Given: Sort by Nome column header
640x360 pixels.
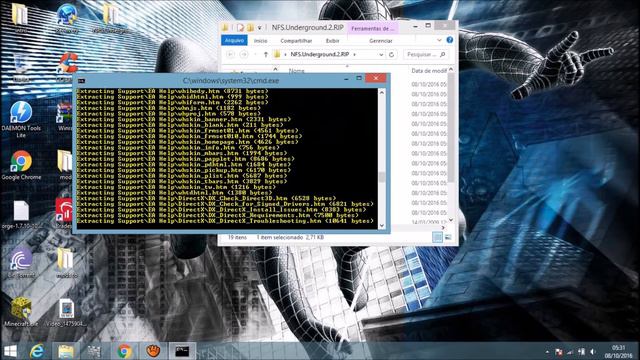Looking at the screenshot, I should pyautogui.click(x=297, y=71).
